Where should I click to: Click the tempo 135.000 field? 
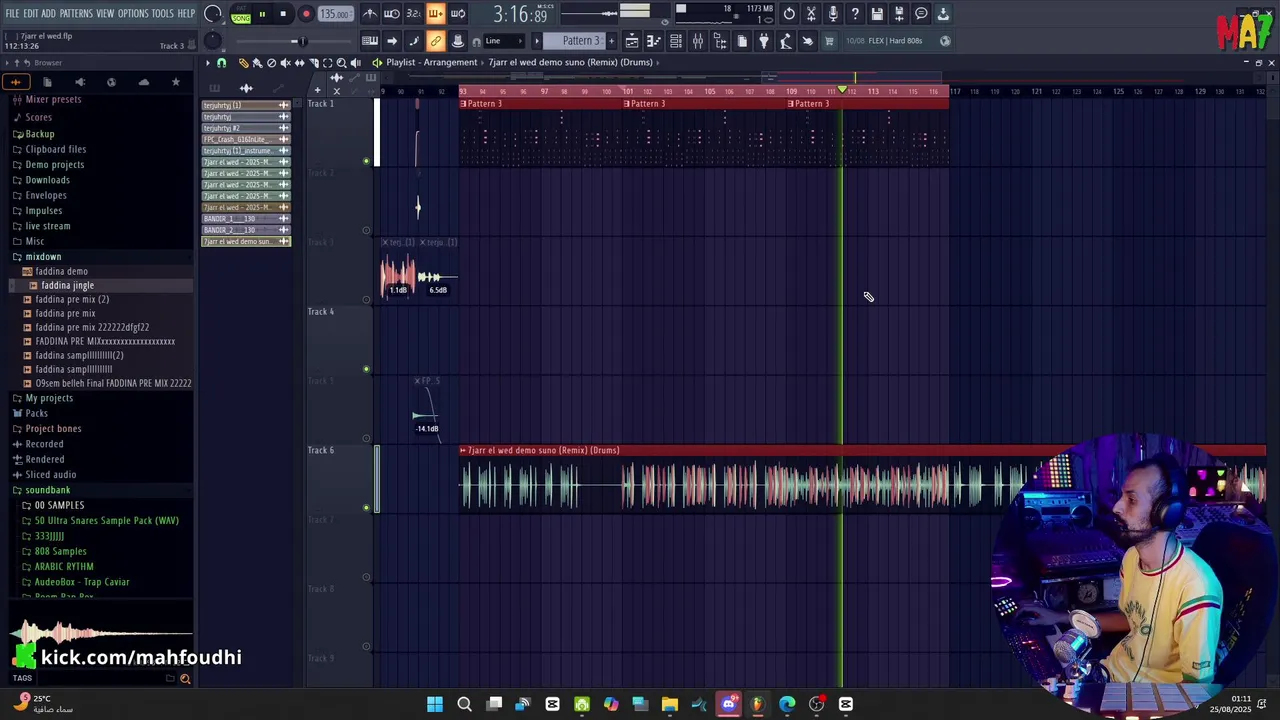click(x=335, y=14)
